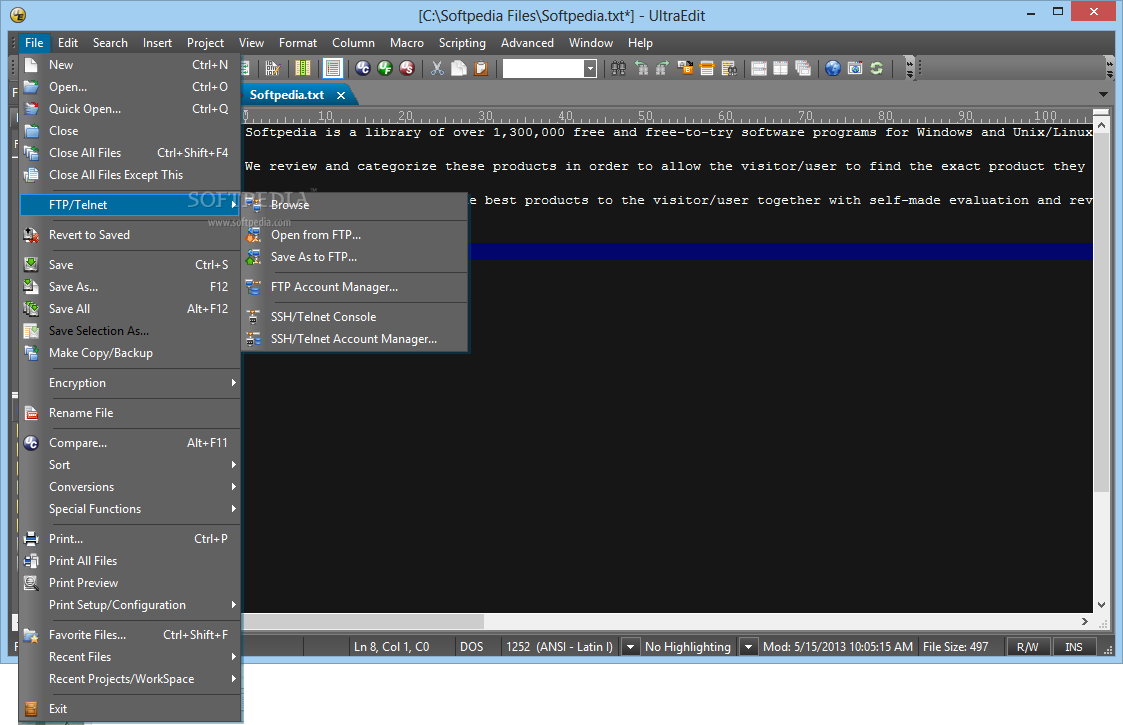Expand the Sort submenu
1123x725 pixels.
point(130,465)
